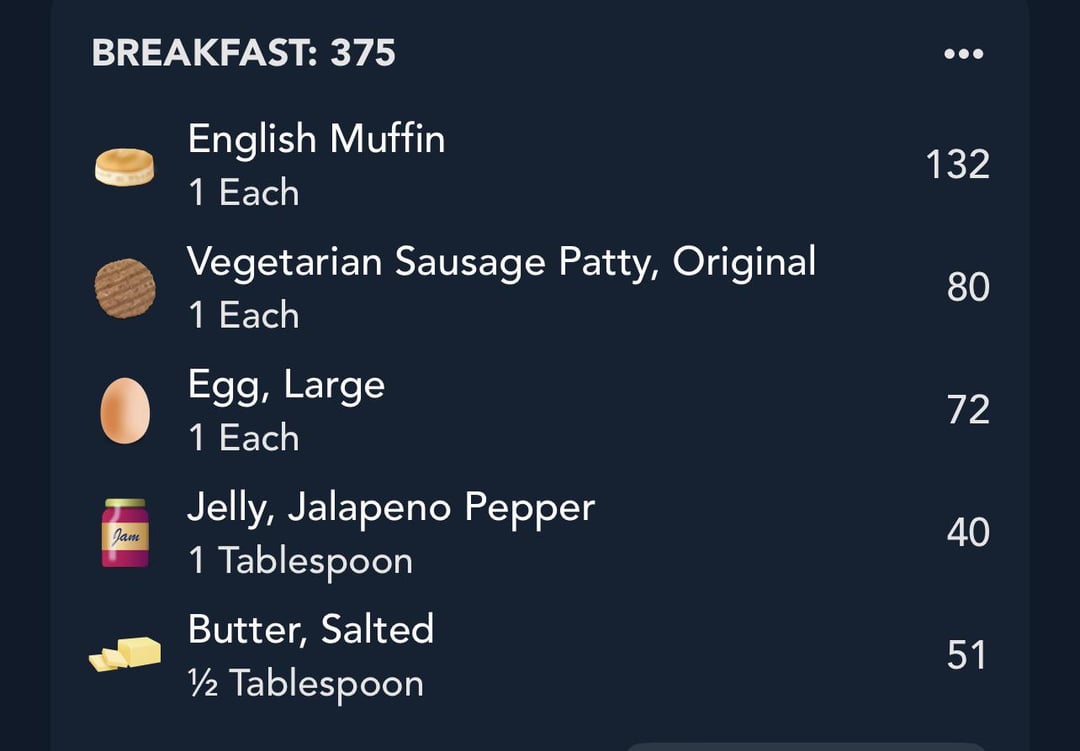This screenshot has width=1080, height=751.
Task: Tap the jam jar icon
Action: point(125,533)
